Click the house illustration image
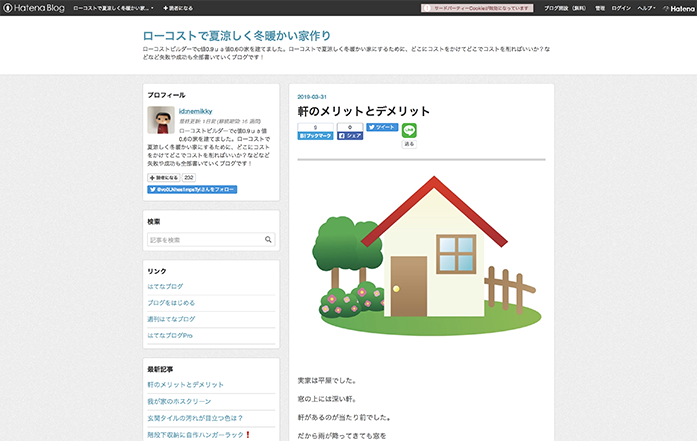Viewport: 697px width, 441px height. coord(426,256)
